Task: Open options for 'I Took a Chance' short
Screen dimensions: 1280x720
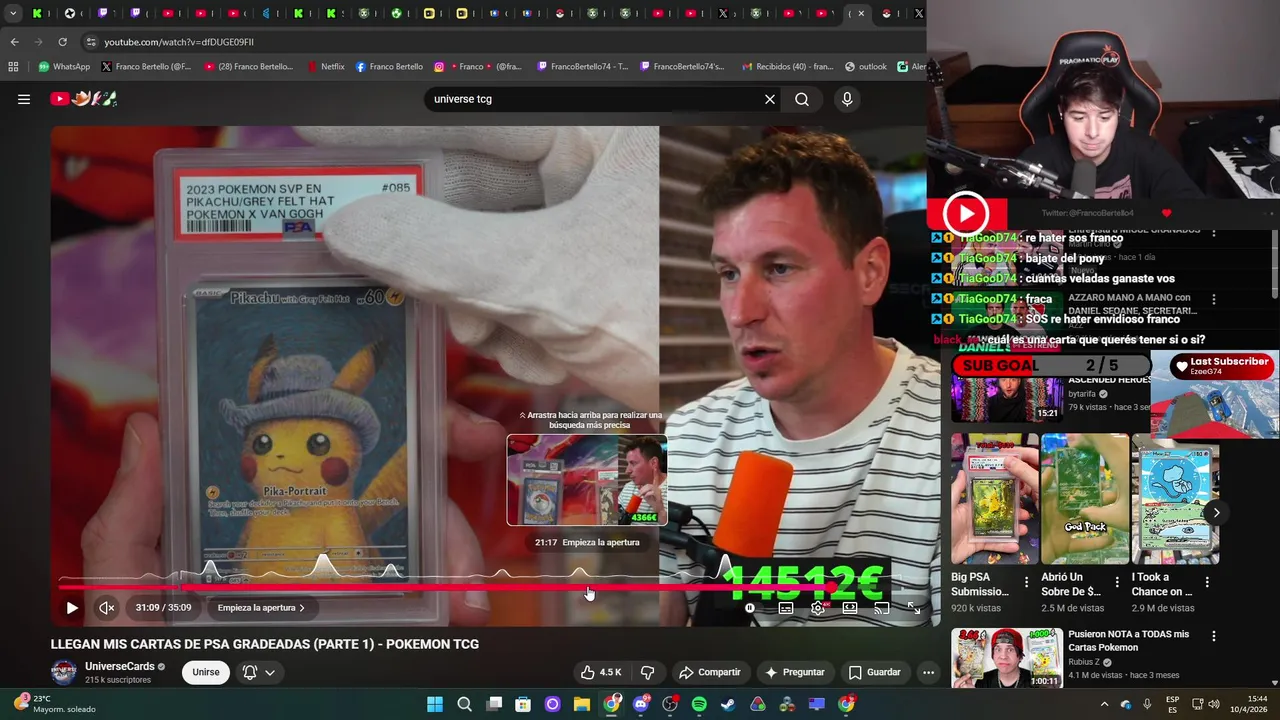Action: point(1207,582)
